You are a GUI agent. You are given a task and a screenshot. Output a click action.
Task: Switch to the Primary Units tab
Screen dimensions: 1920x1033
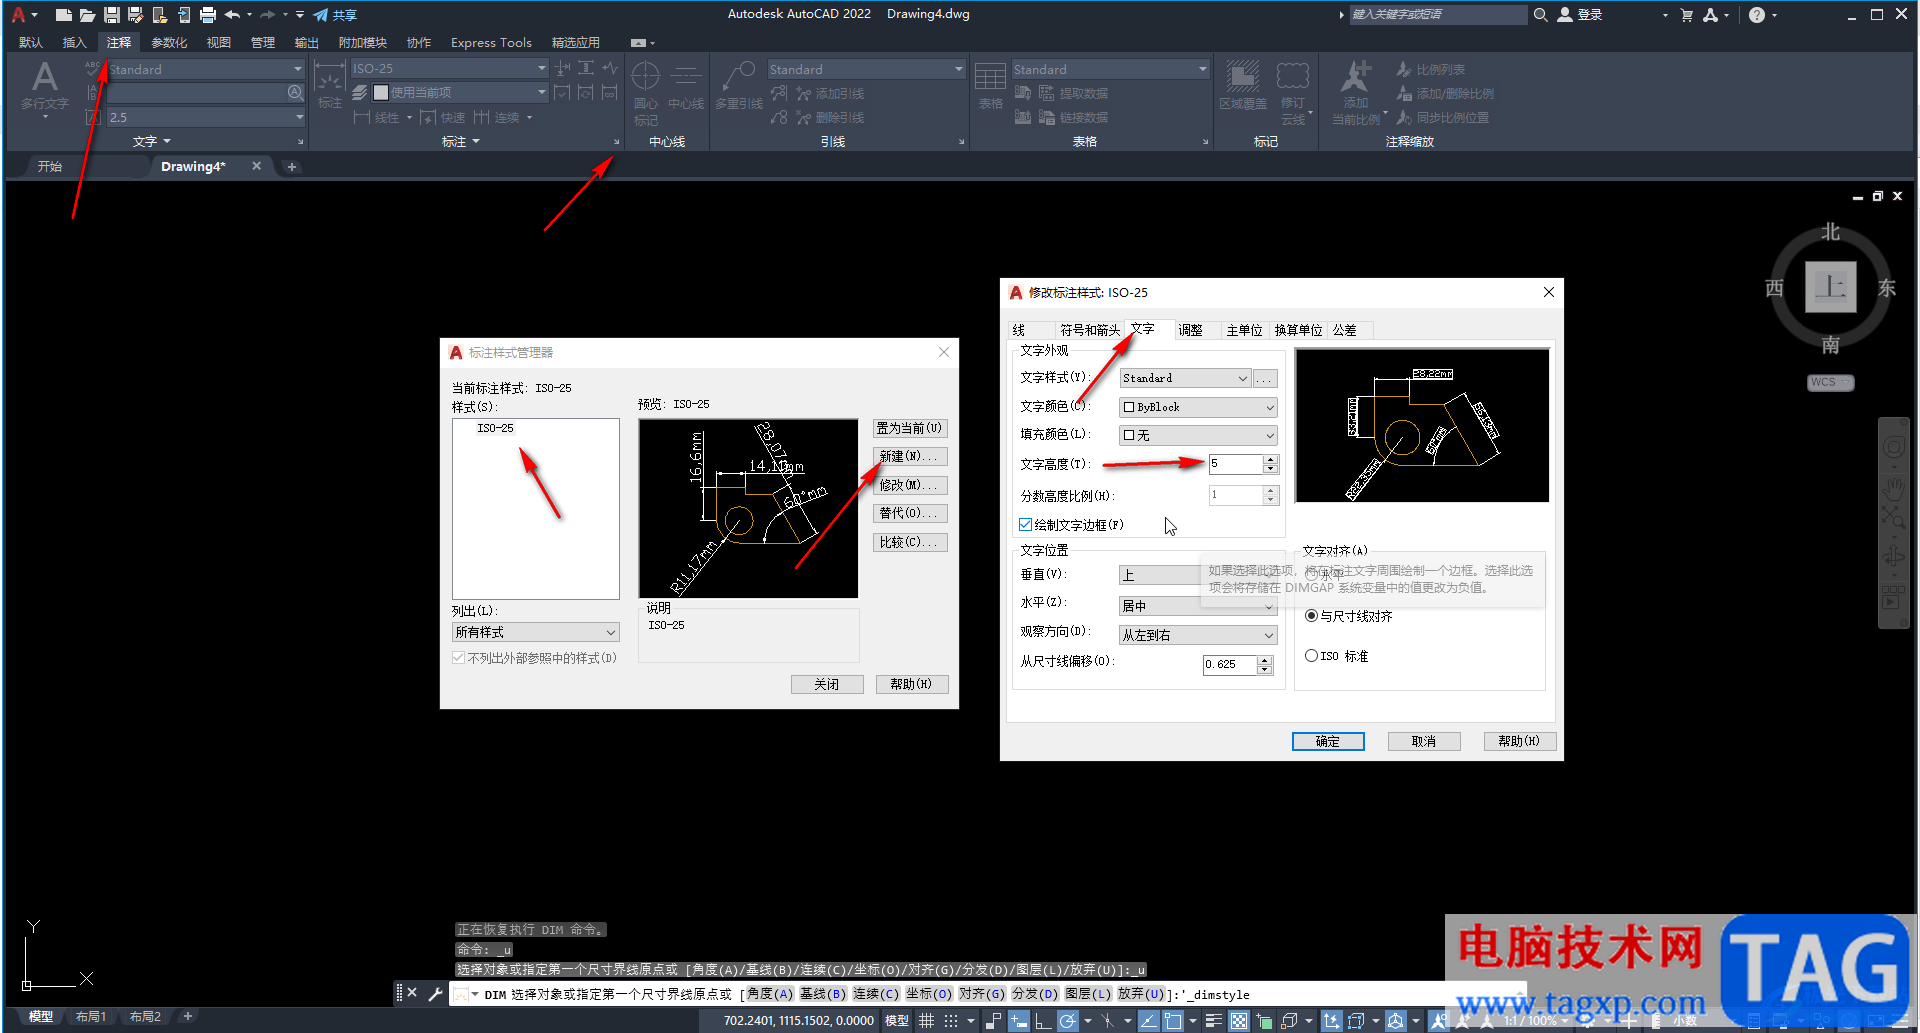pyautogui.click(x=1245, y=330)
